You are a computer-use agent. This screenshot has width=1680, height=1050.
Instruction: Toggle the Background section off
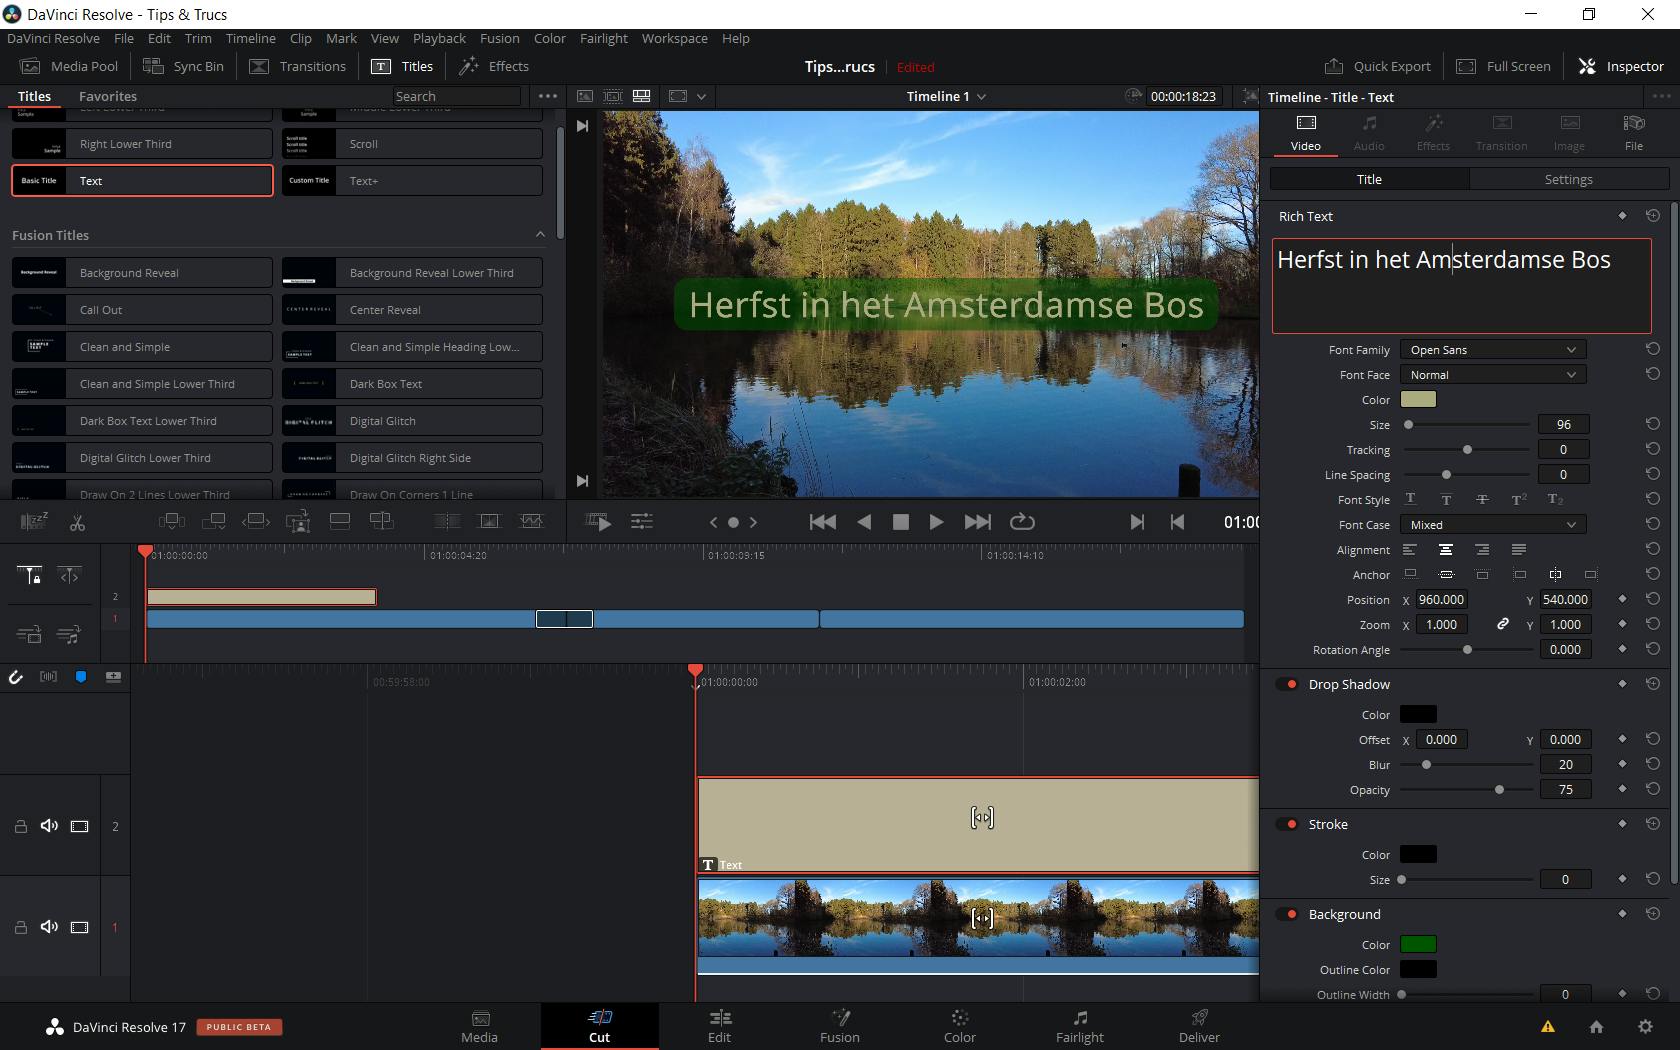(x=1287, y=914)
